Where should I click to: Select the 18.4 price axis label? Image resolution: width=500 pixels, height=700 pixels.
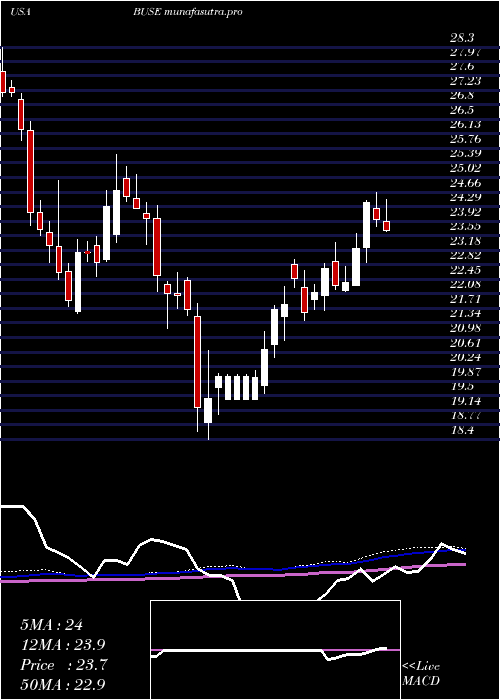click(462, 430)
